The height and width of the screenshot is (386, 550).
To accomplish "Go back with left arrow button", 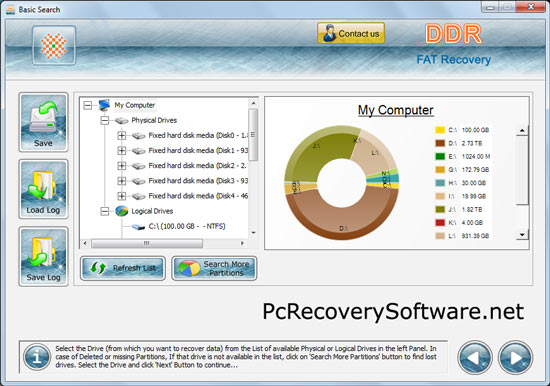I will [475, 357].
